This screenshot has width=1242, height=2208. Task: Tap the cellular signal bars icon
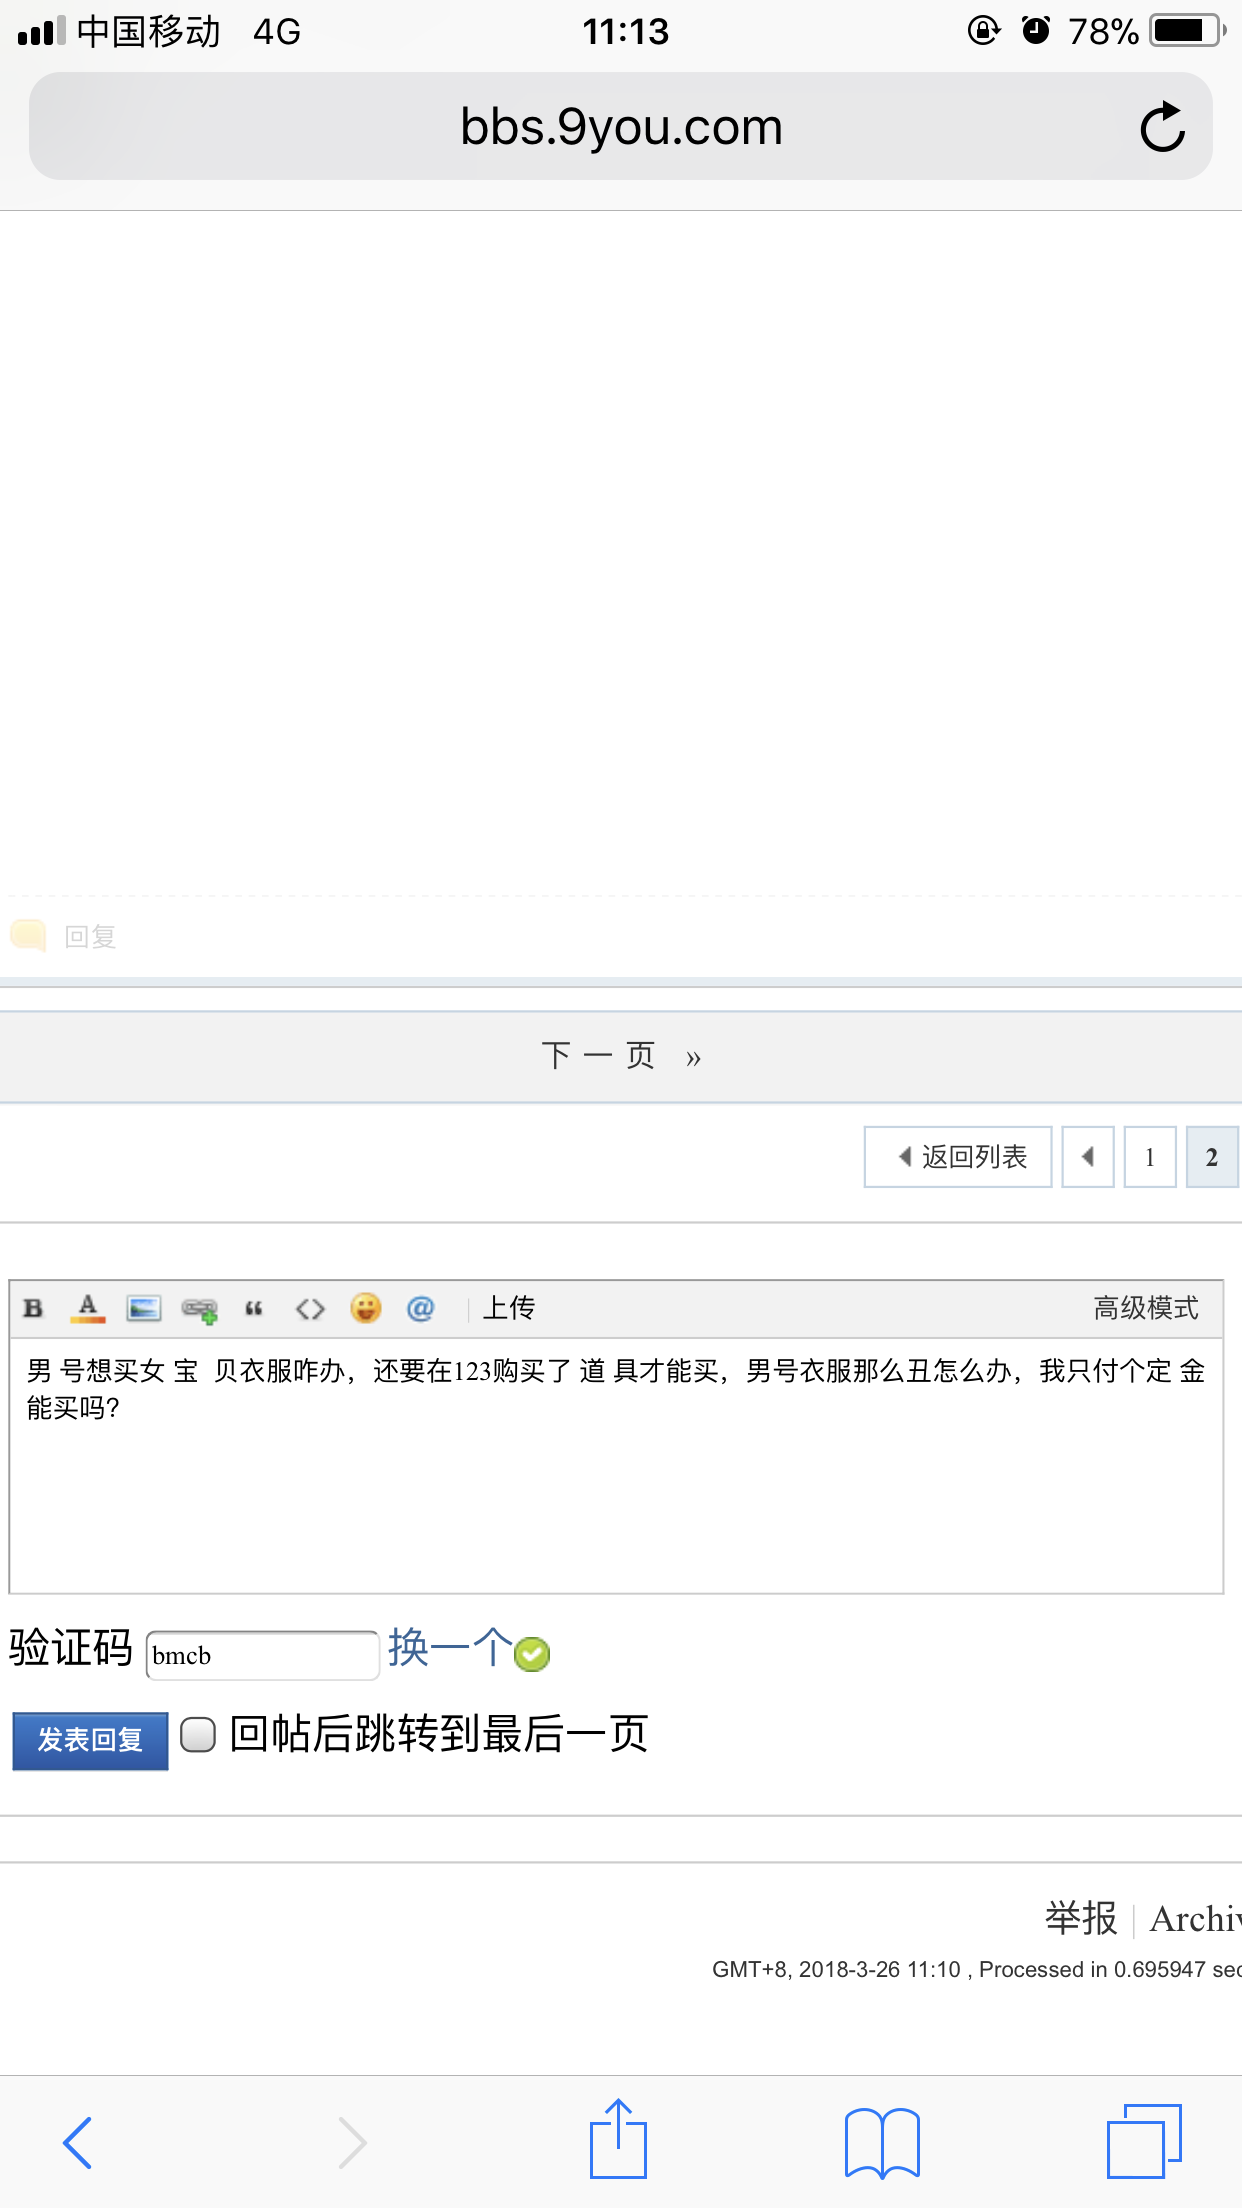[x=42, y=31]
